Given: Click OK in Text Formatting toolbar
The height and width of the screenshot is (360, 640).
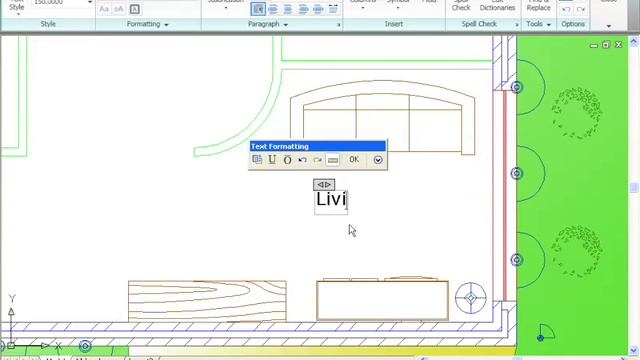Looking at the screenshot, I should (x=354, y=160).
